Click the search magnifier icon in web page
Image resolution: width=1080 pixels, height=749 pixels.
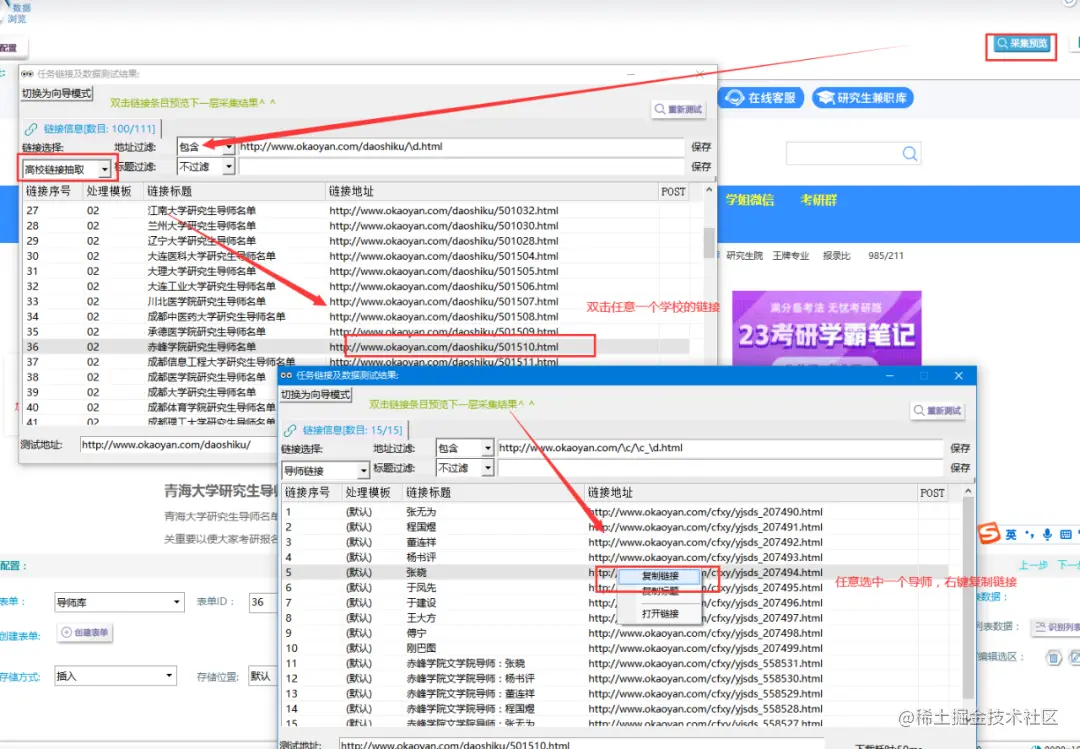tap(910, 154)
